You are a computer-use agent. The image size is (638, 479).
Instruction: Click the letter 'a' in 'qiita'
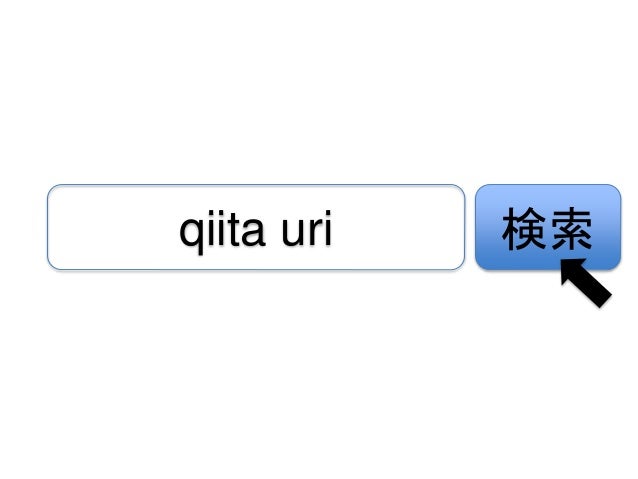click(253, 232)
